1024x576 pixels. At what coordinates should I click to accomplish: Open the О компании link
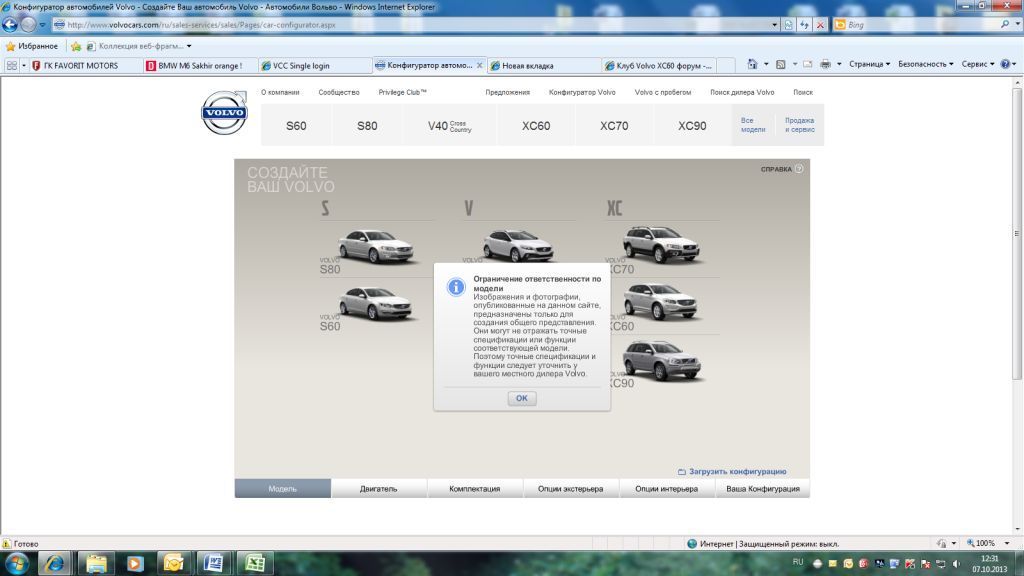280,92
